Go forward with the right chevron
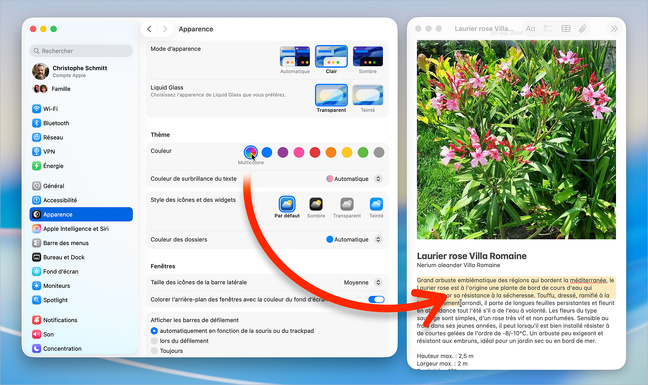The image size is (648, 385). 164,29
